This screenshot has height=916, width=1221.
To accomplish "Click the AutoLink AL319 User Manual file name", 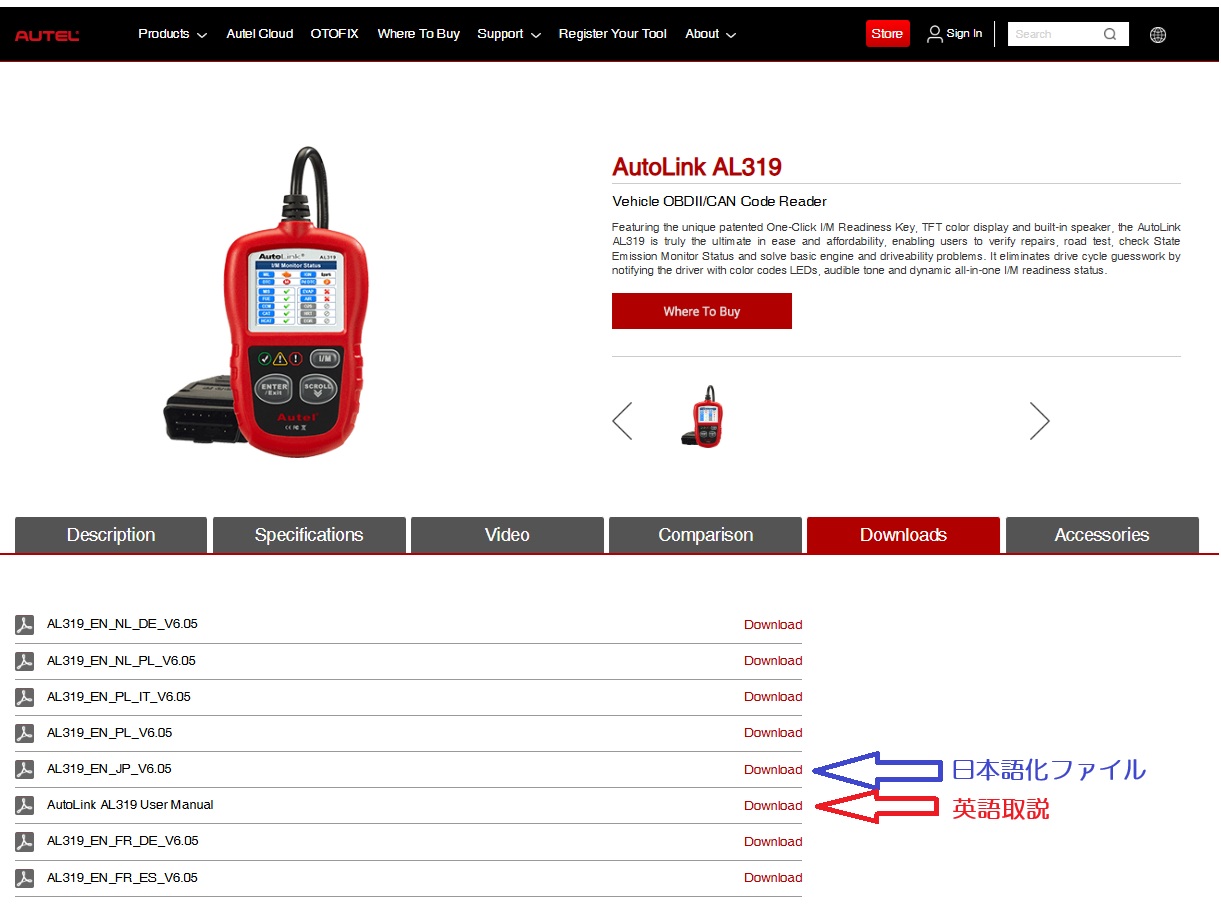I will [x=130, y=805].
